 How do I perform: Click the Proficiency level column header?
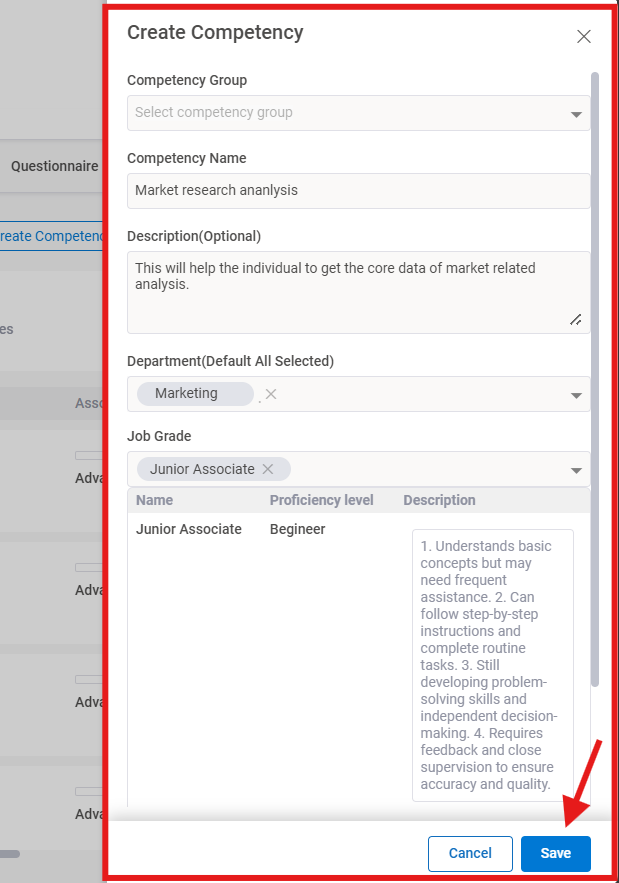click(x=321, y=500)
